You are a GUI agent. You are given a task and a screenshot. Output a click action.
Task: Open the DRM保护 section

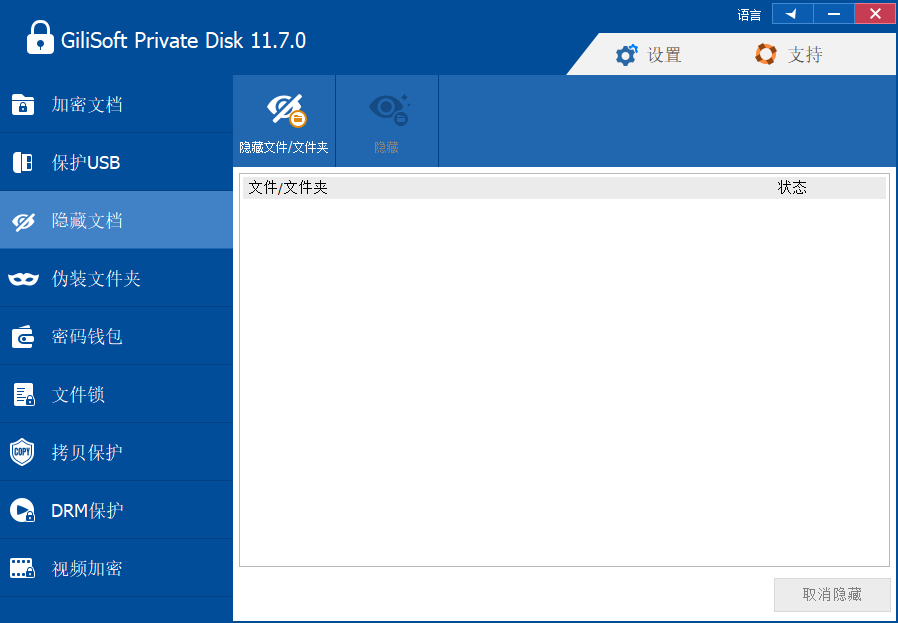116,510
